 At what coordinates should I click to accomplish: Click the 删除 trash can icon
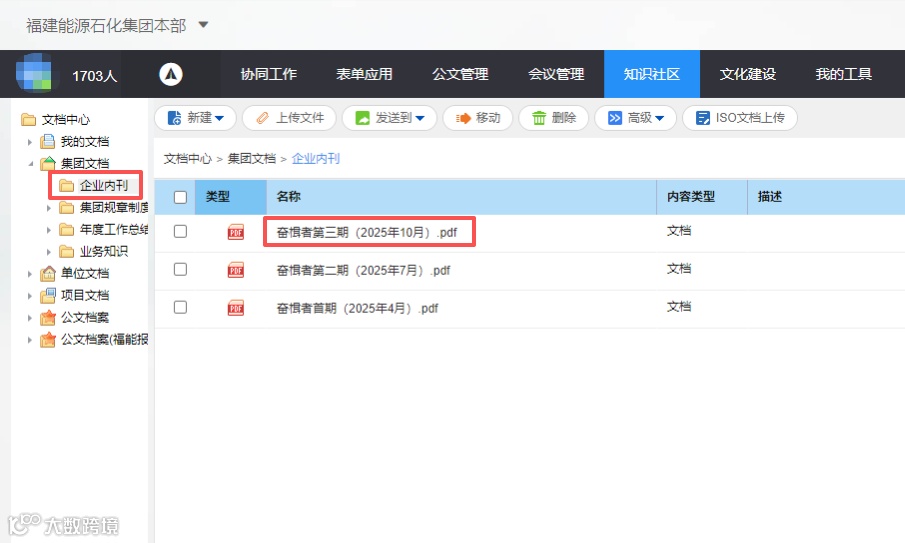click(539, 118)
